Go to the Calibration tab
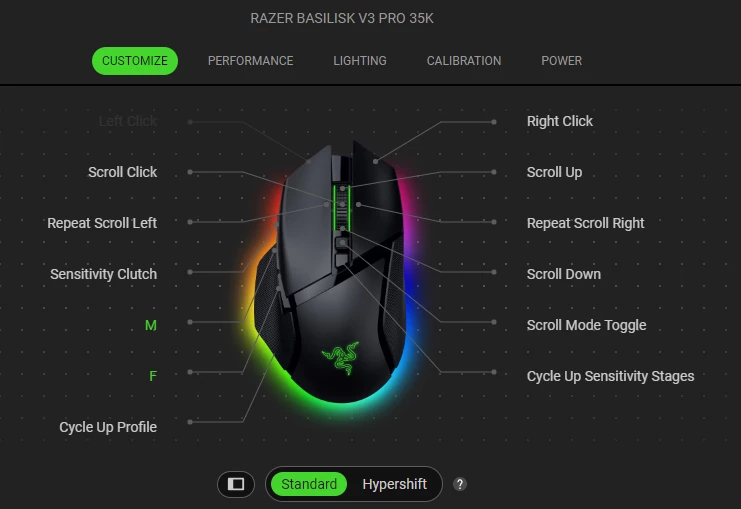 464,61
